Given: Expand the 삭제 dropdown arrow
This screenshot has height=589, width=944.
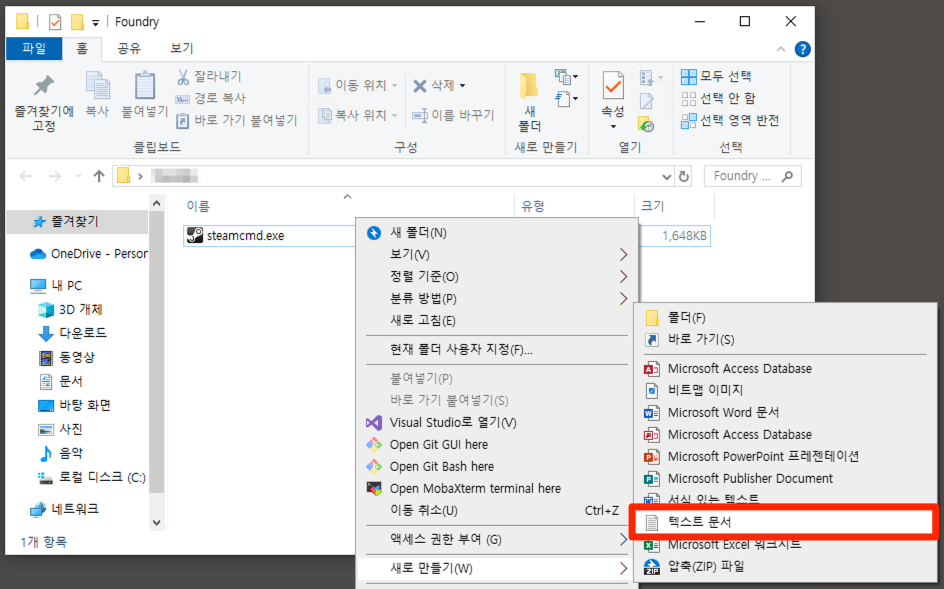Looking at the screenshot, I should (462, 86).
